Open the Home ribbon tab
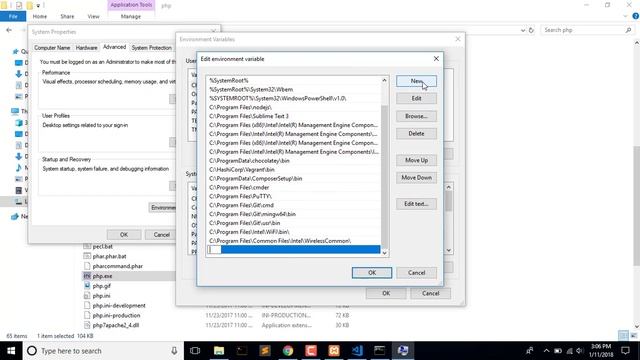Screen dimensions: 640x360 click(x=40, y=16)
